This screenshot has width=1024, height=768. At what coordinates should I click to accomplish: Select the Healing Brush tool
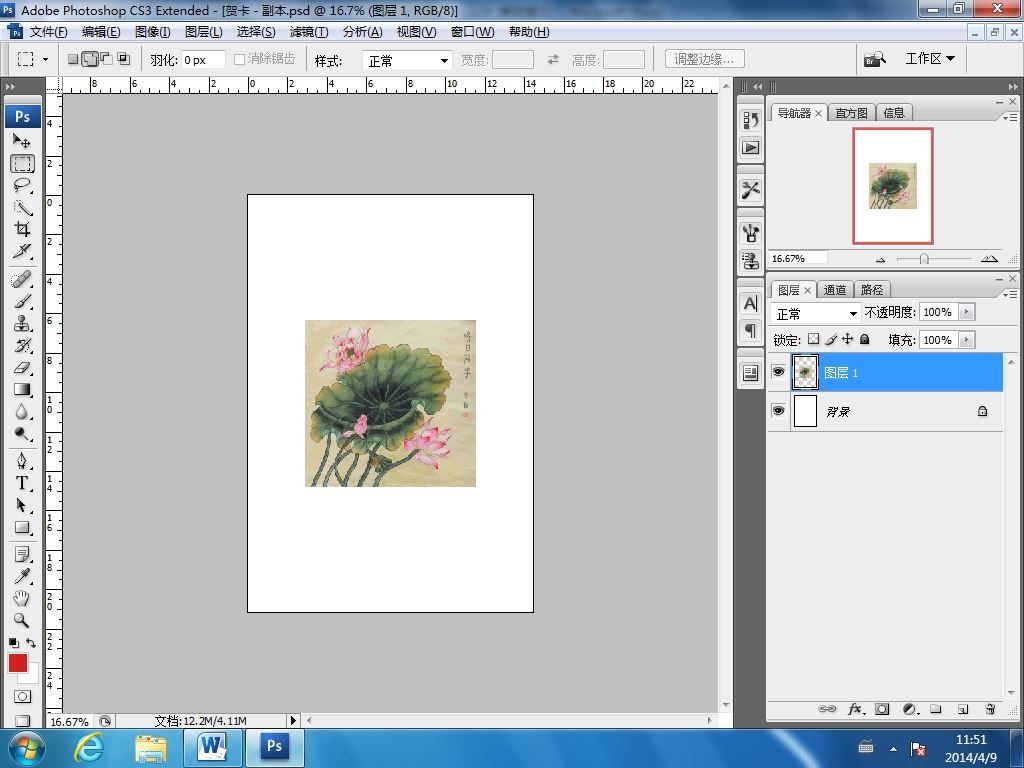click(22, 280)
